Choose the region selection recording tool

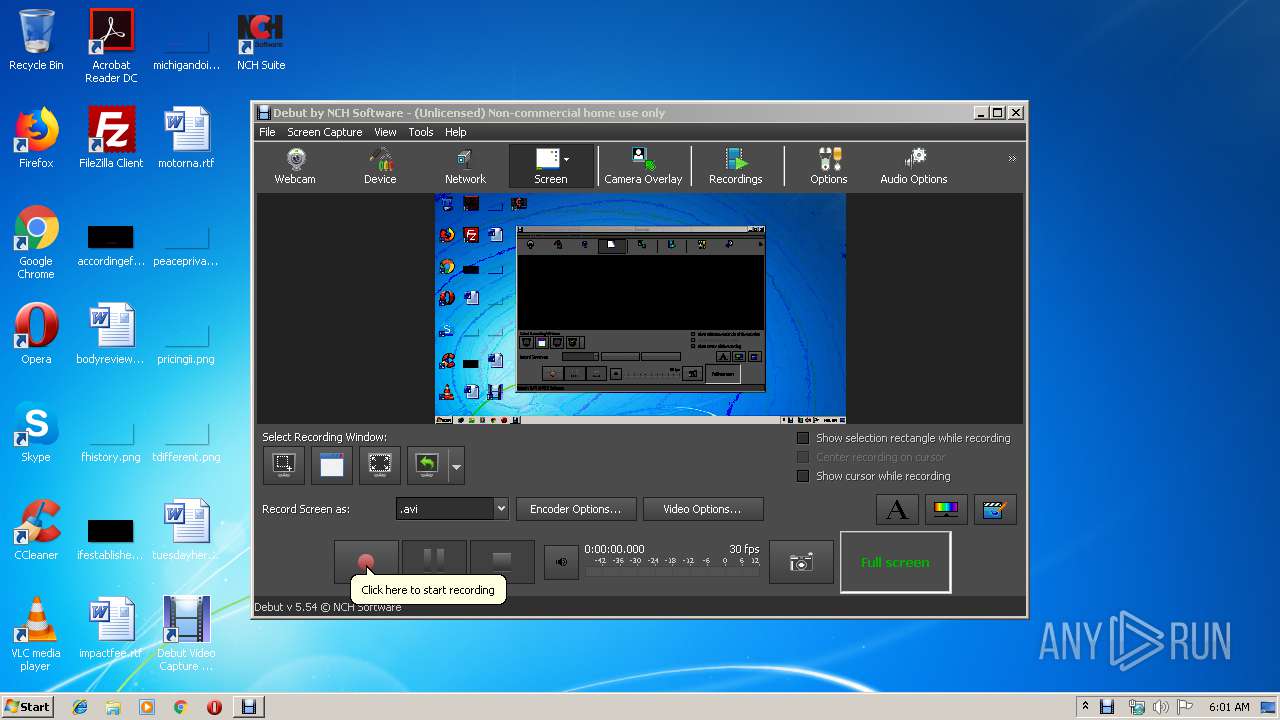pyautogui.click(x=284, y=465)
